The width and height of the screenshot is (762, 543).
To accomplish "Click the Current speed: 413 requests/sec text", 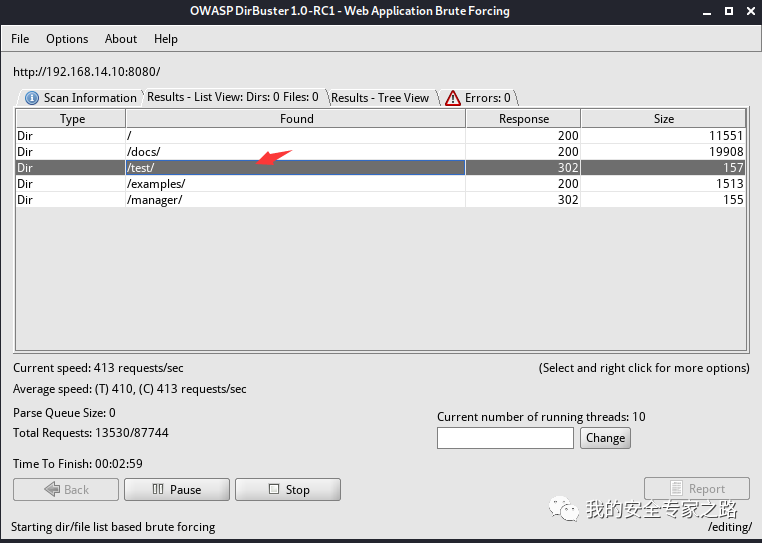I will tap(98, 368).
